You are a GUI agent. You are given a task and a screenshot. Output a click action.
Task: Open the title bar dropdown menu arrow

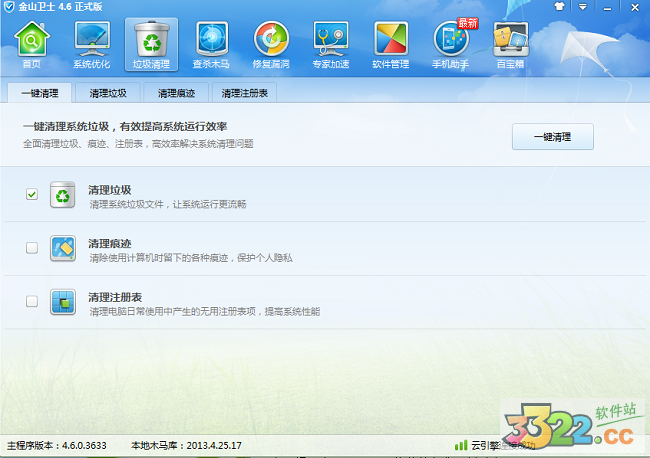point(582,7)
